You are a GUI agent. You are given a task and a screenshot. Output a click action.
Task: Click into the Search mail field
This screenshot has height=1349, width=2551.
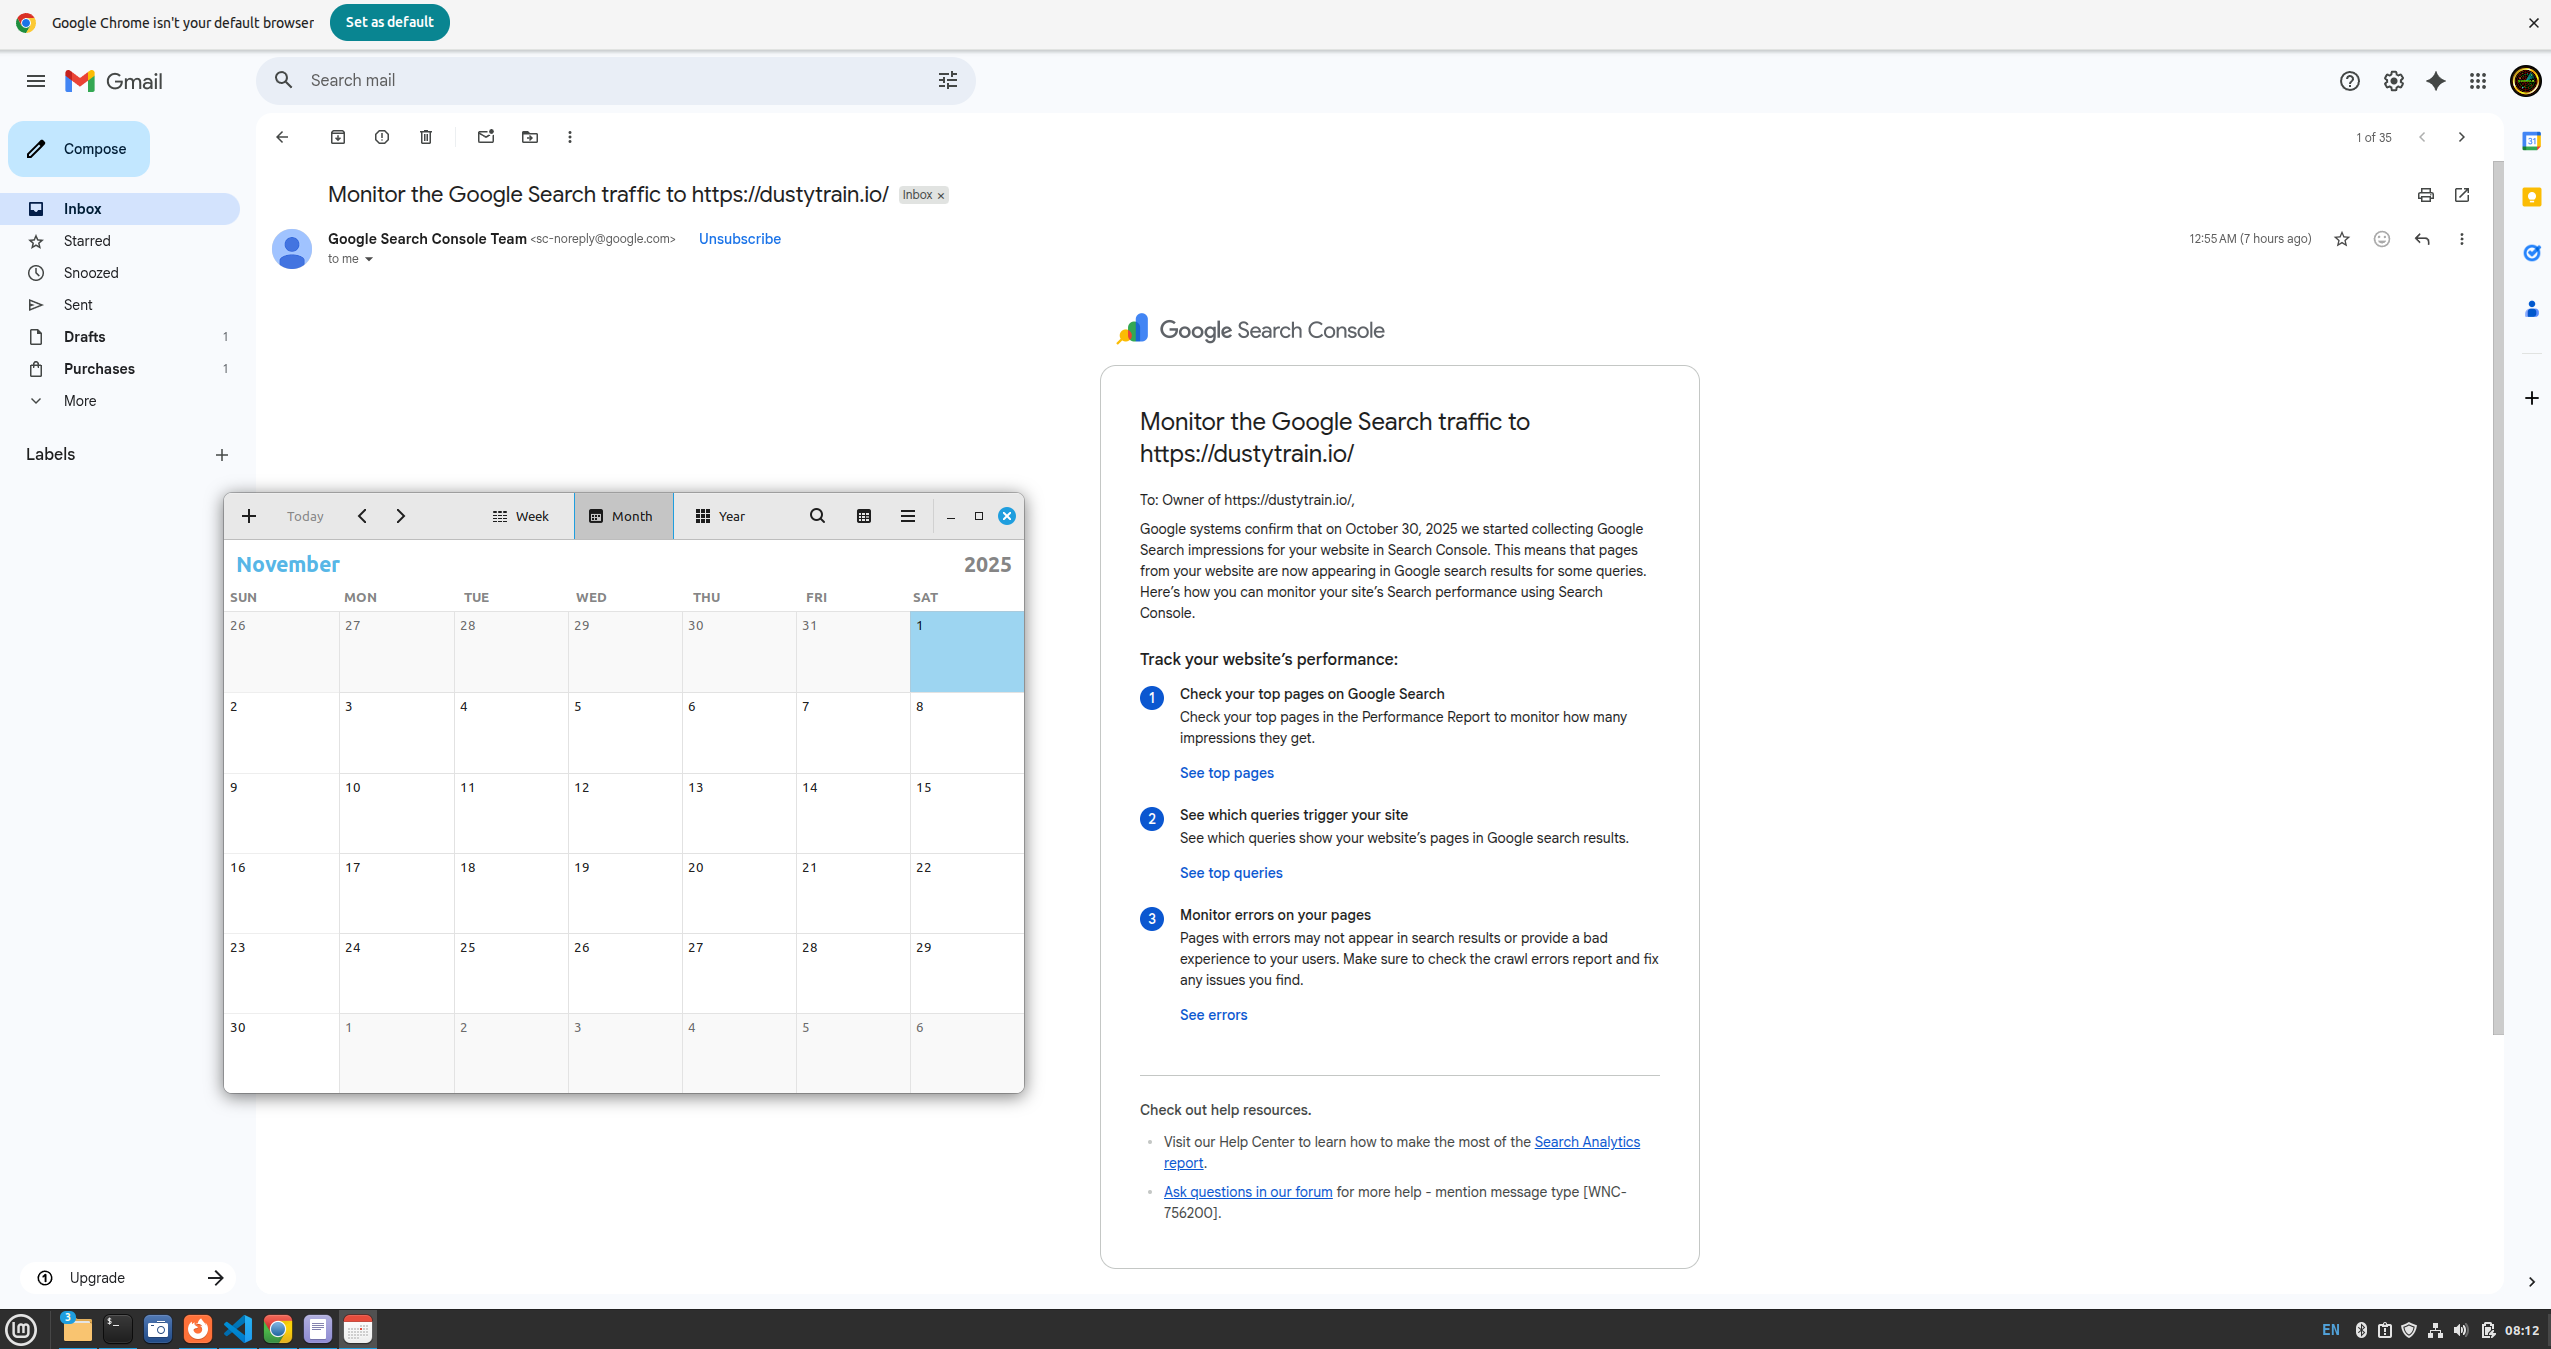[x=600, y=80]
